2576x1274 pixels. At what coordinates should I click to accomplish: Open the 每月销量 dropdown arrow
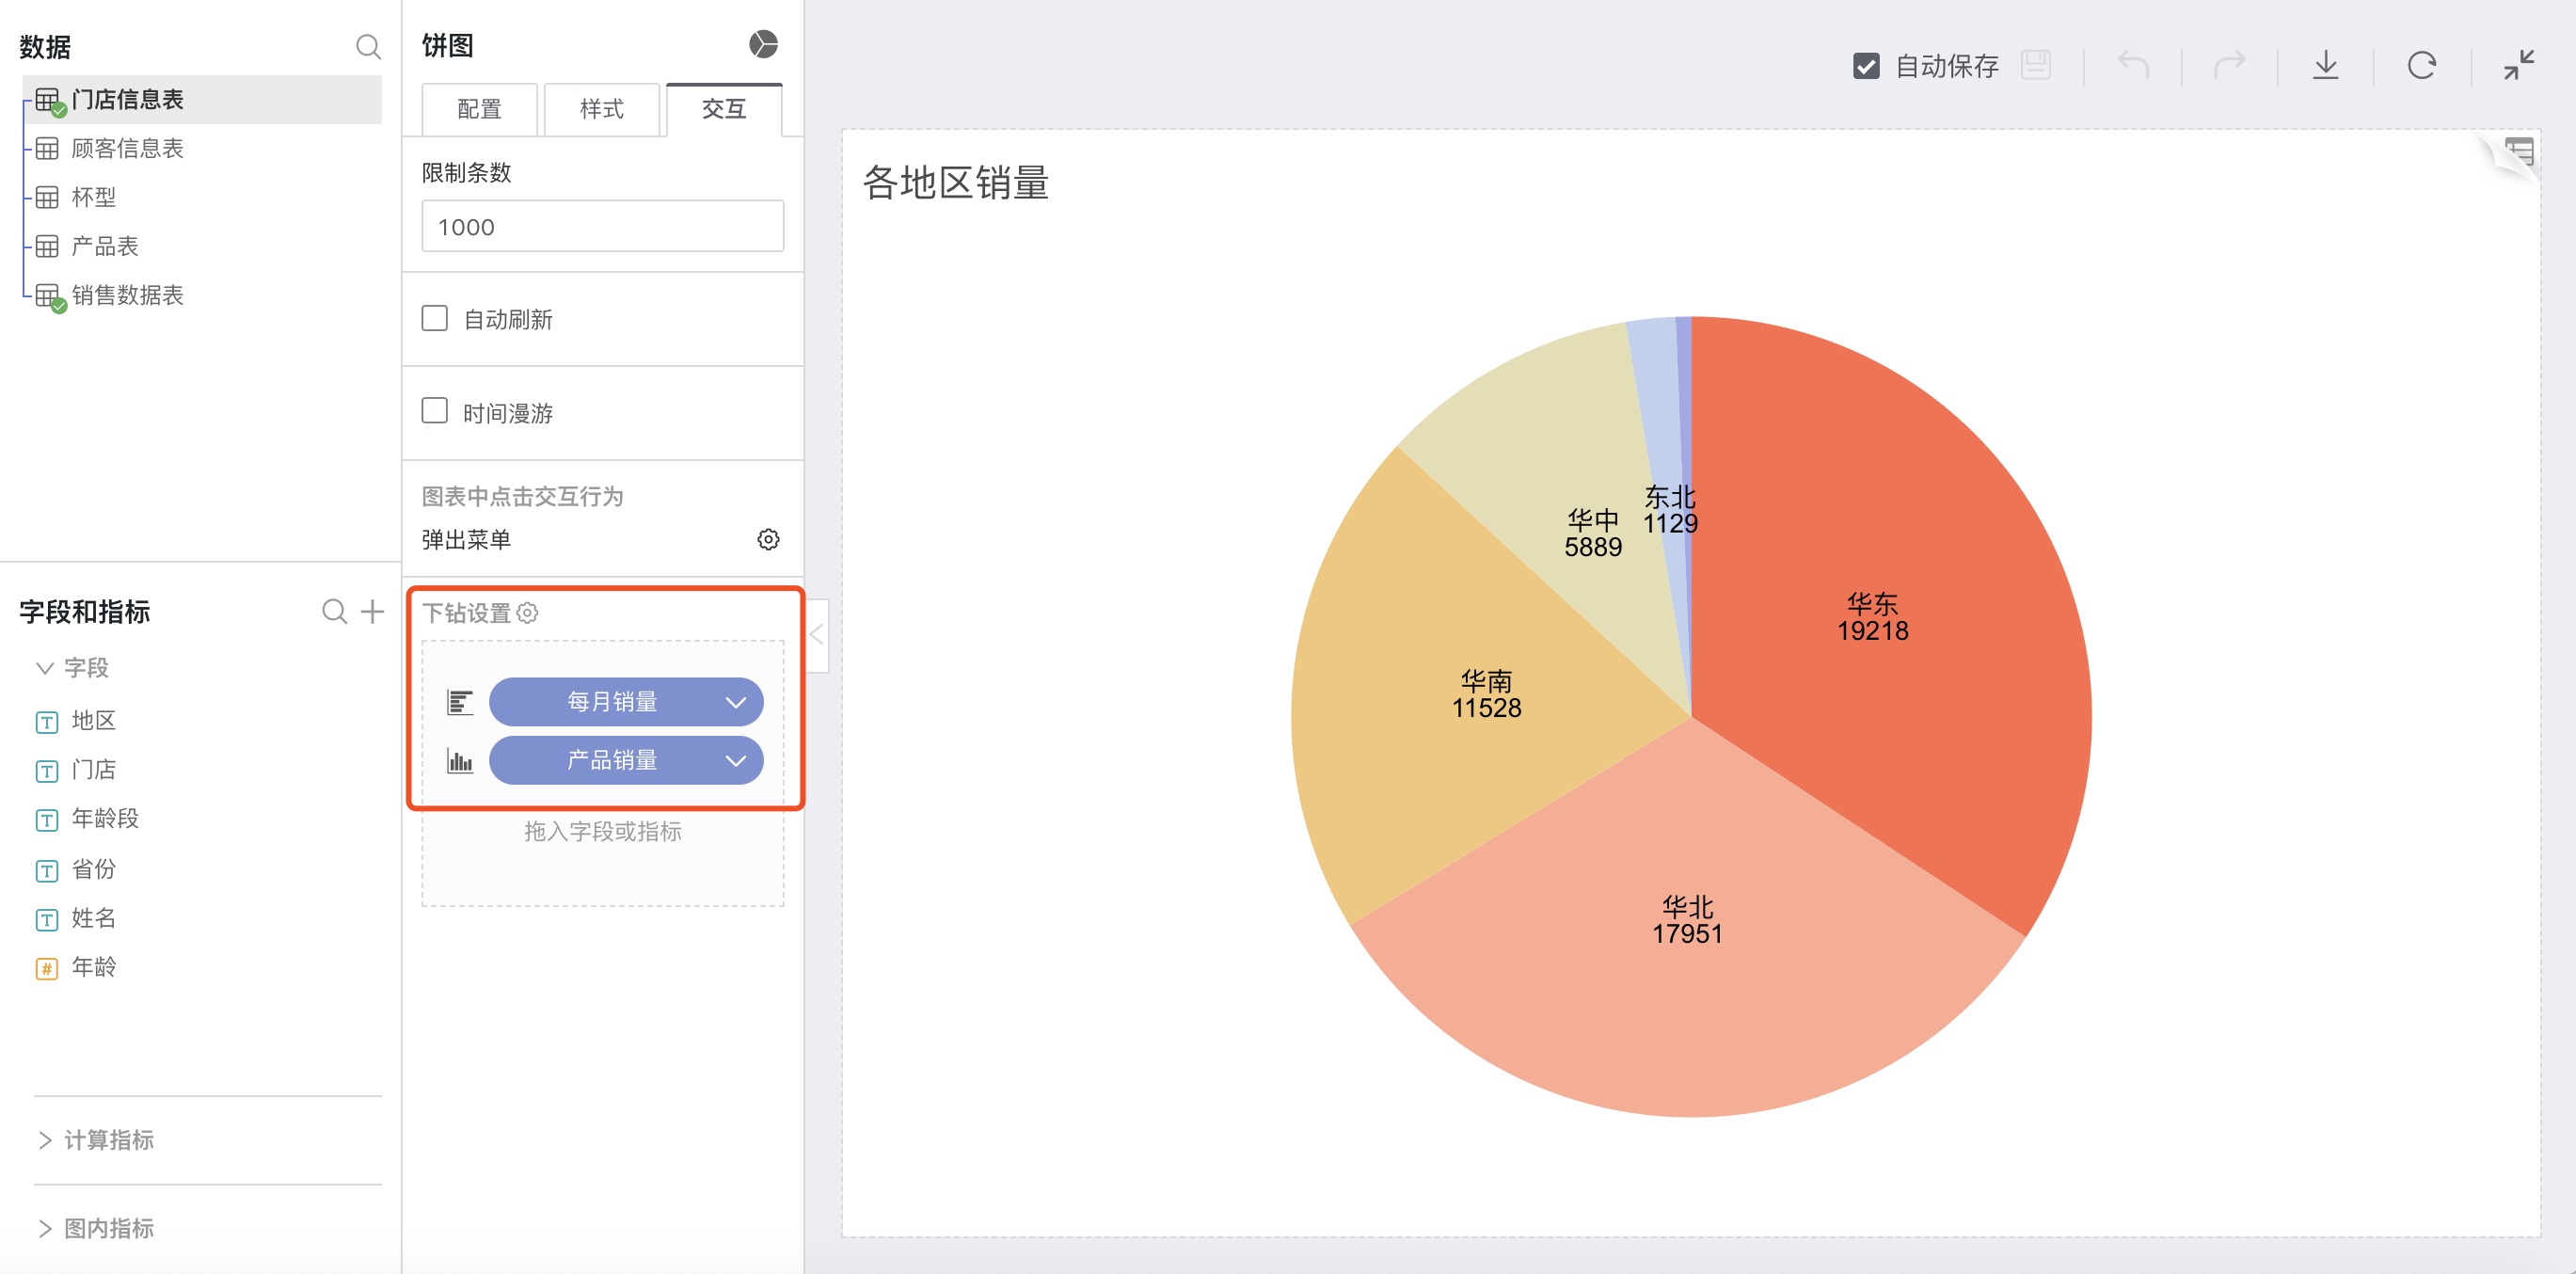(735, 702)
